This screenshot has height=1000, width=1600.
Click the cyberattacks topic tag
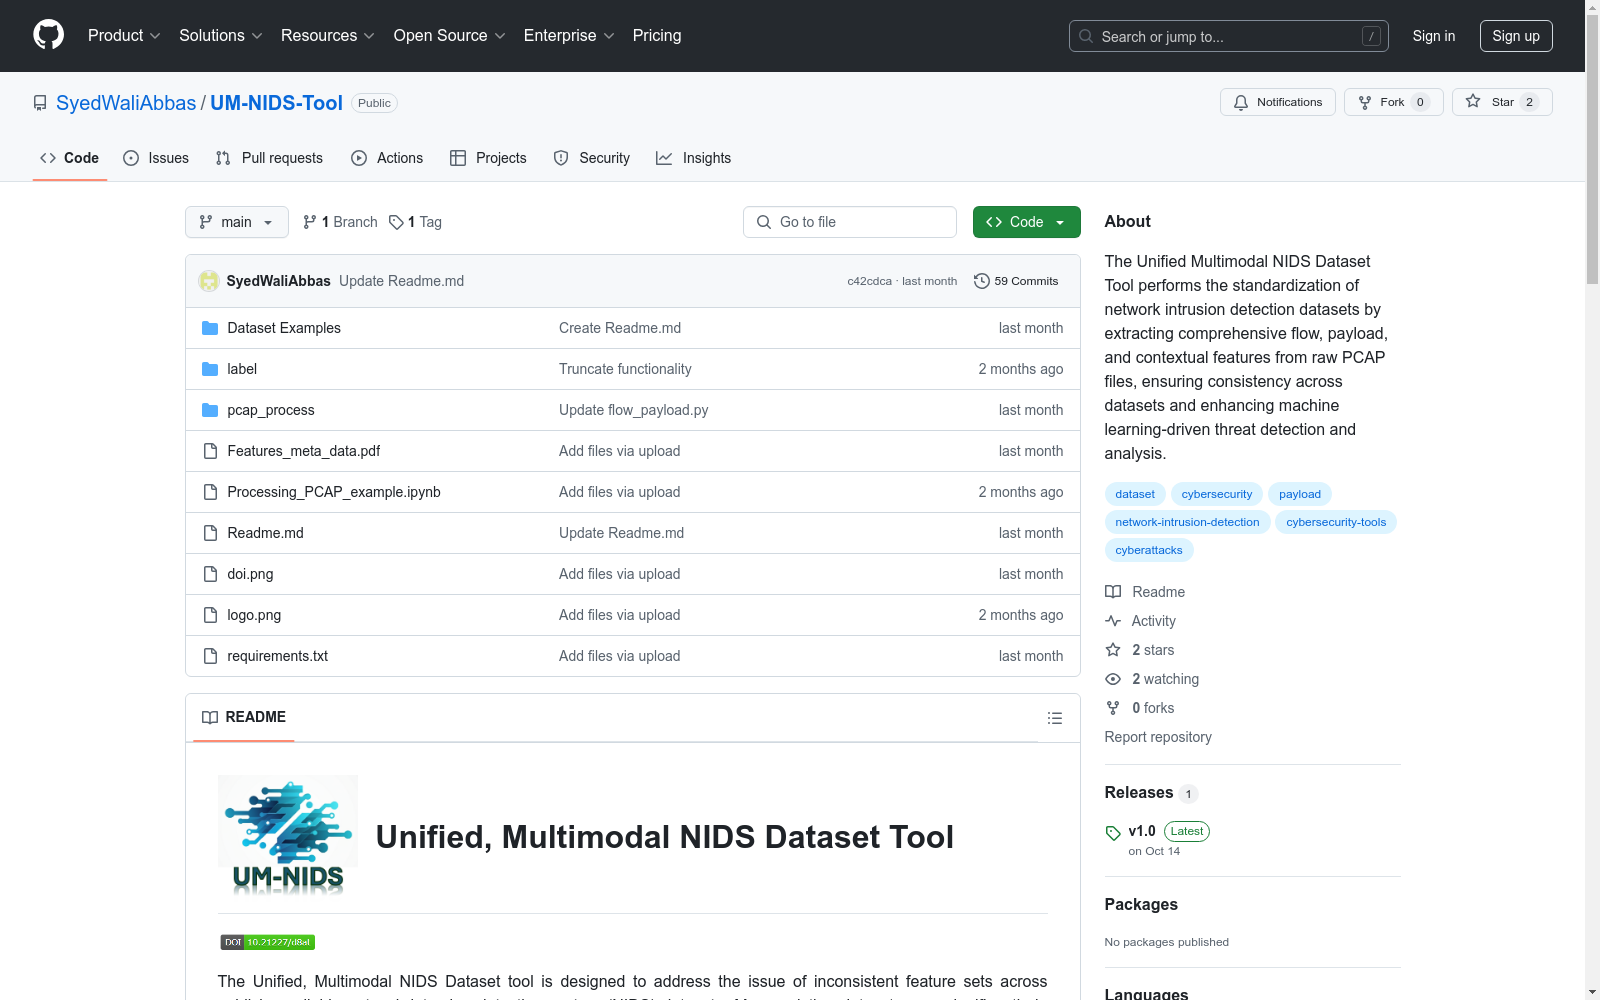(x=1149, y=550)
